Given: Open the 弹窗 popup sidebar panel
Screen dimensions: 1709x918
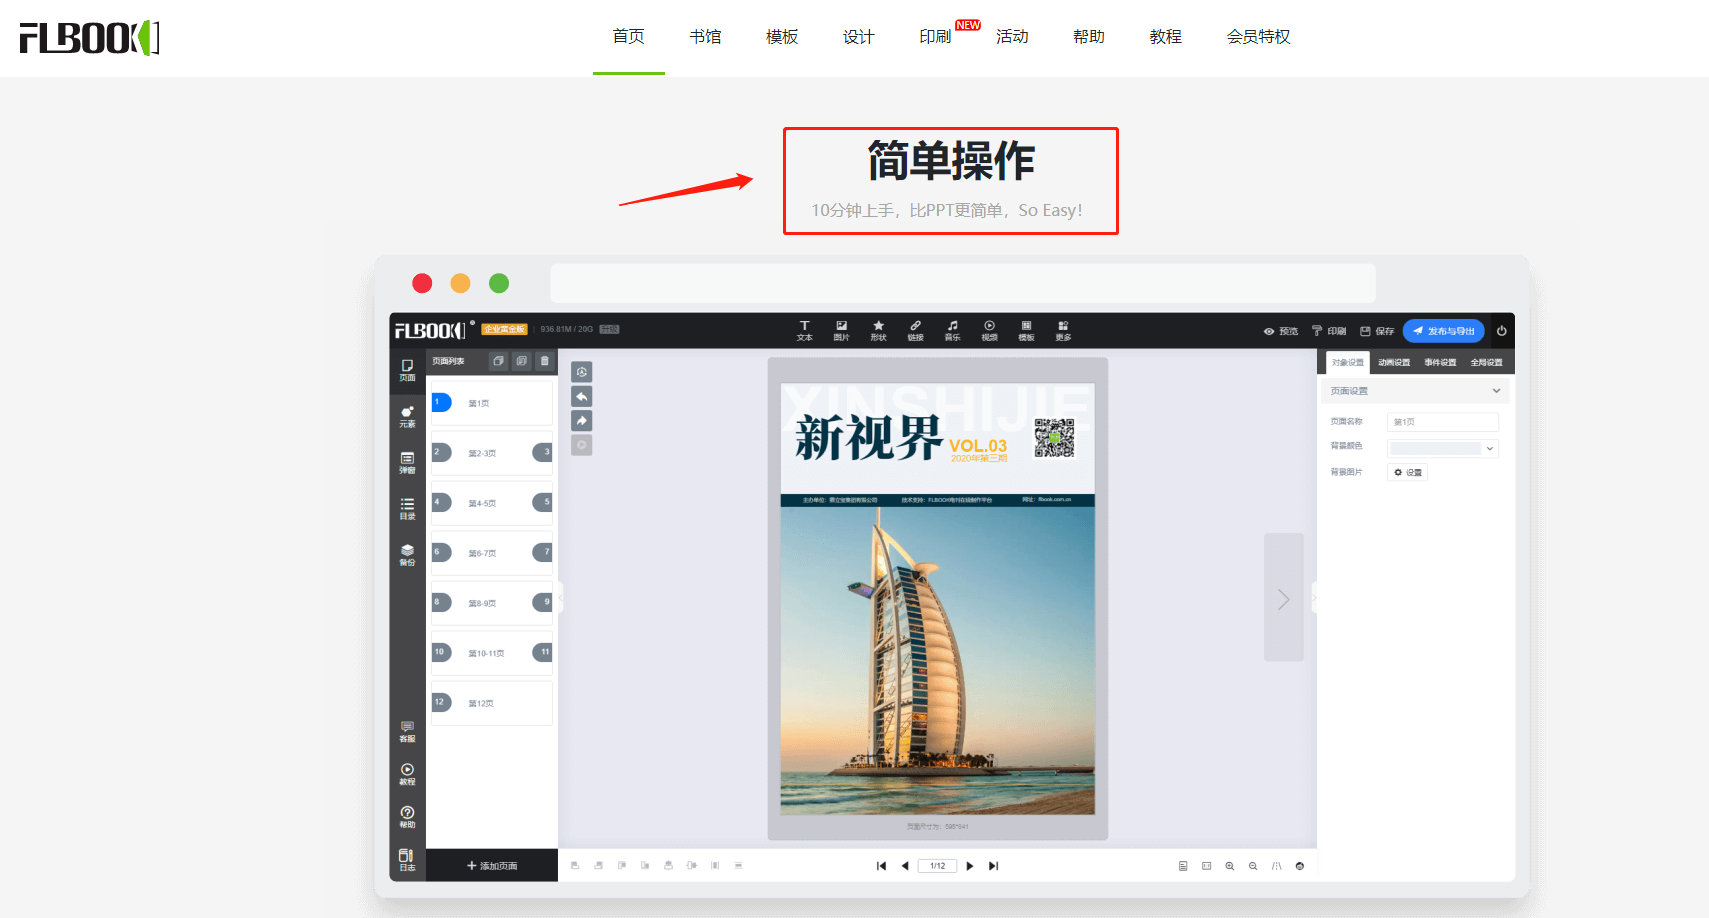Looking at the screenshot, I should [x=407, y=463].
